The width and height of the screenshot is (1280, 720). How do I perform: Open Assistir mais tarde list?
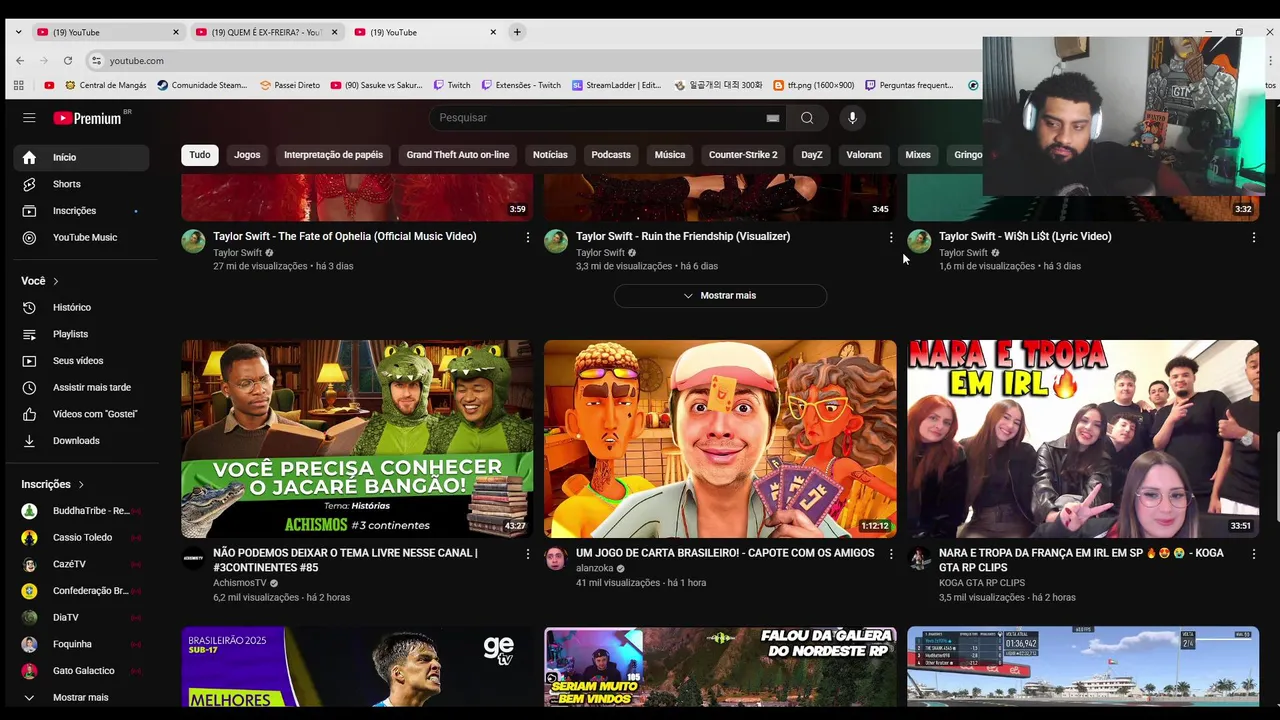[x=82, y=387]
